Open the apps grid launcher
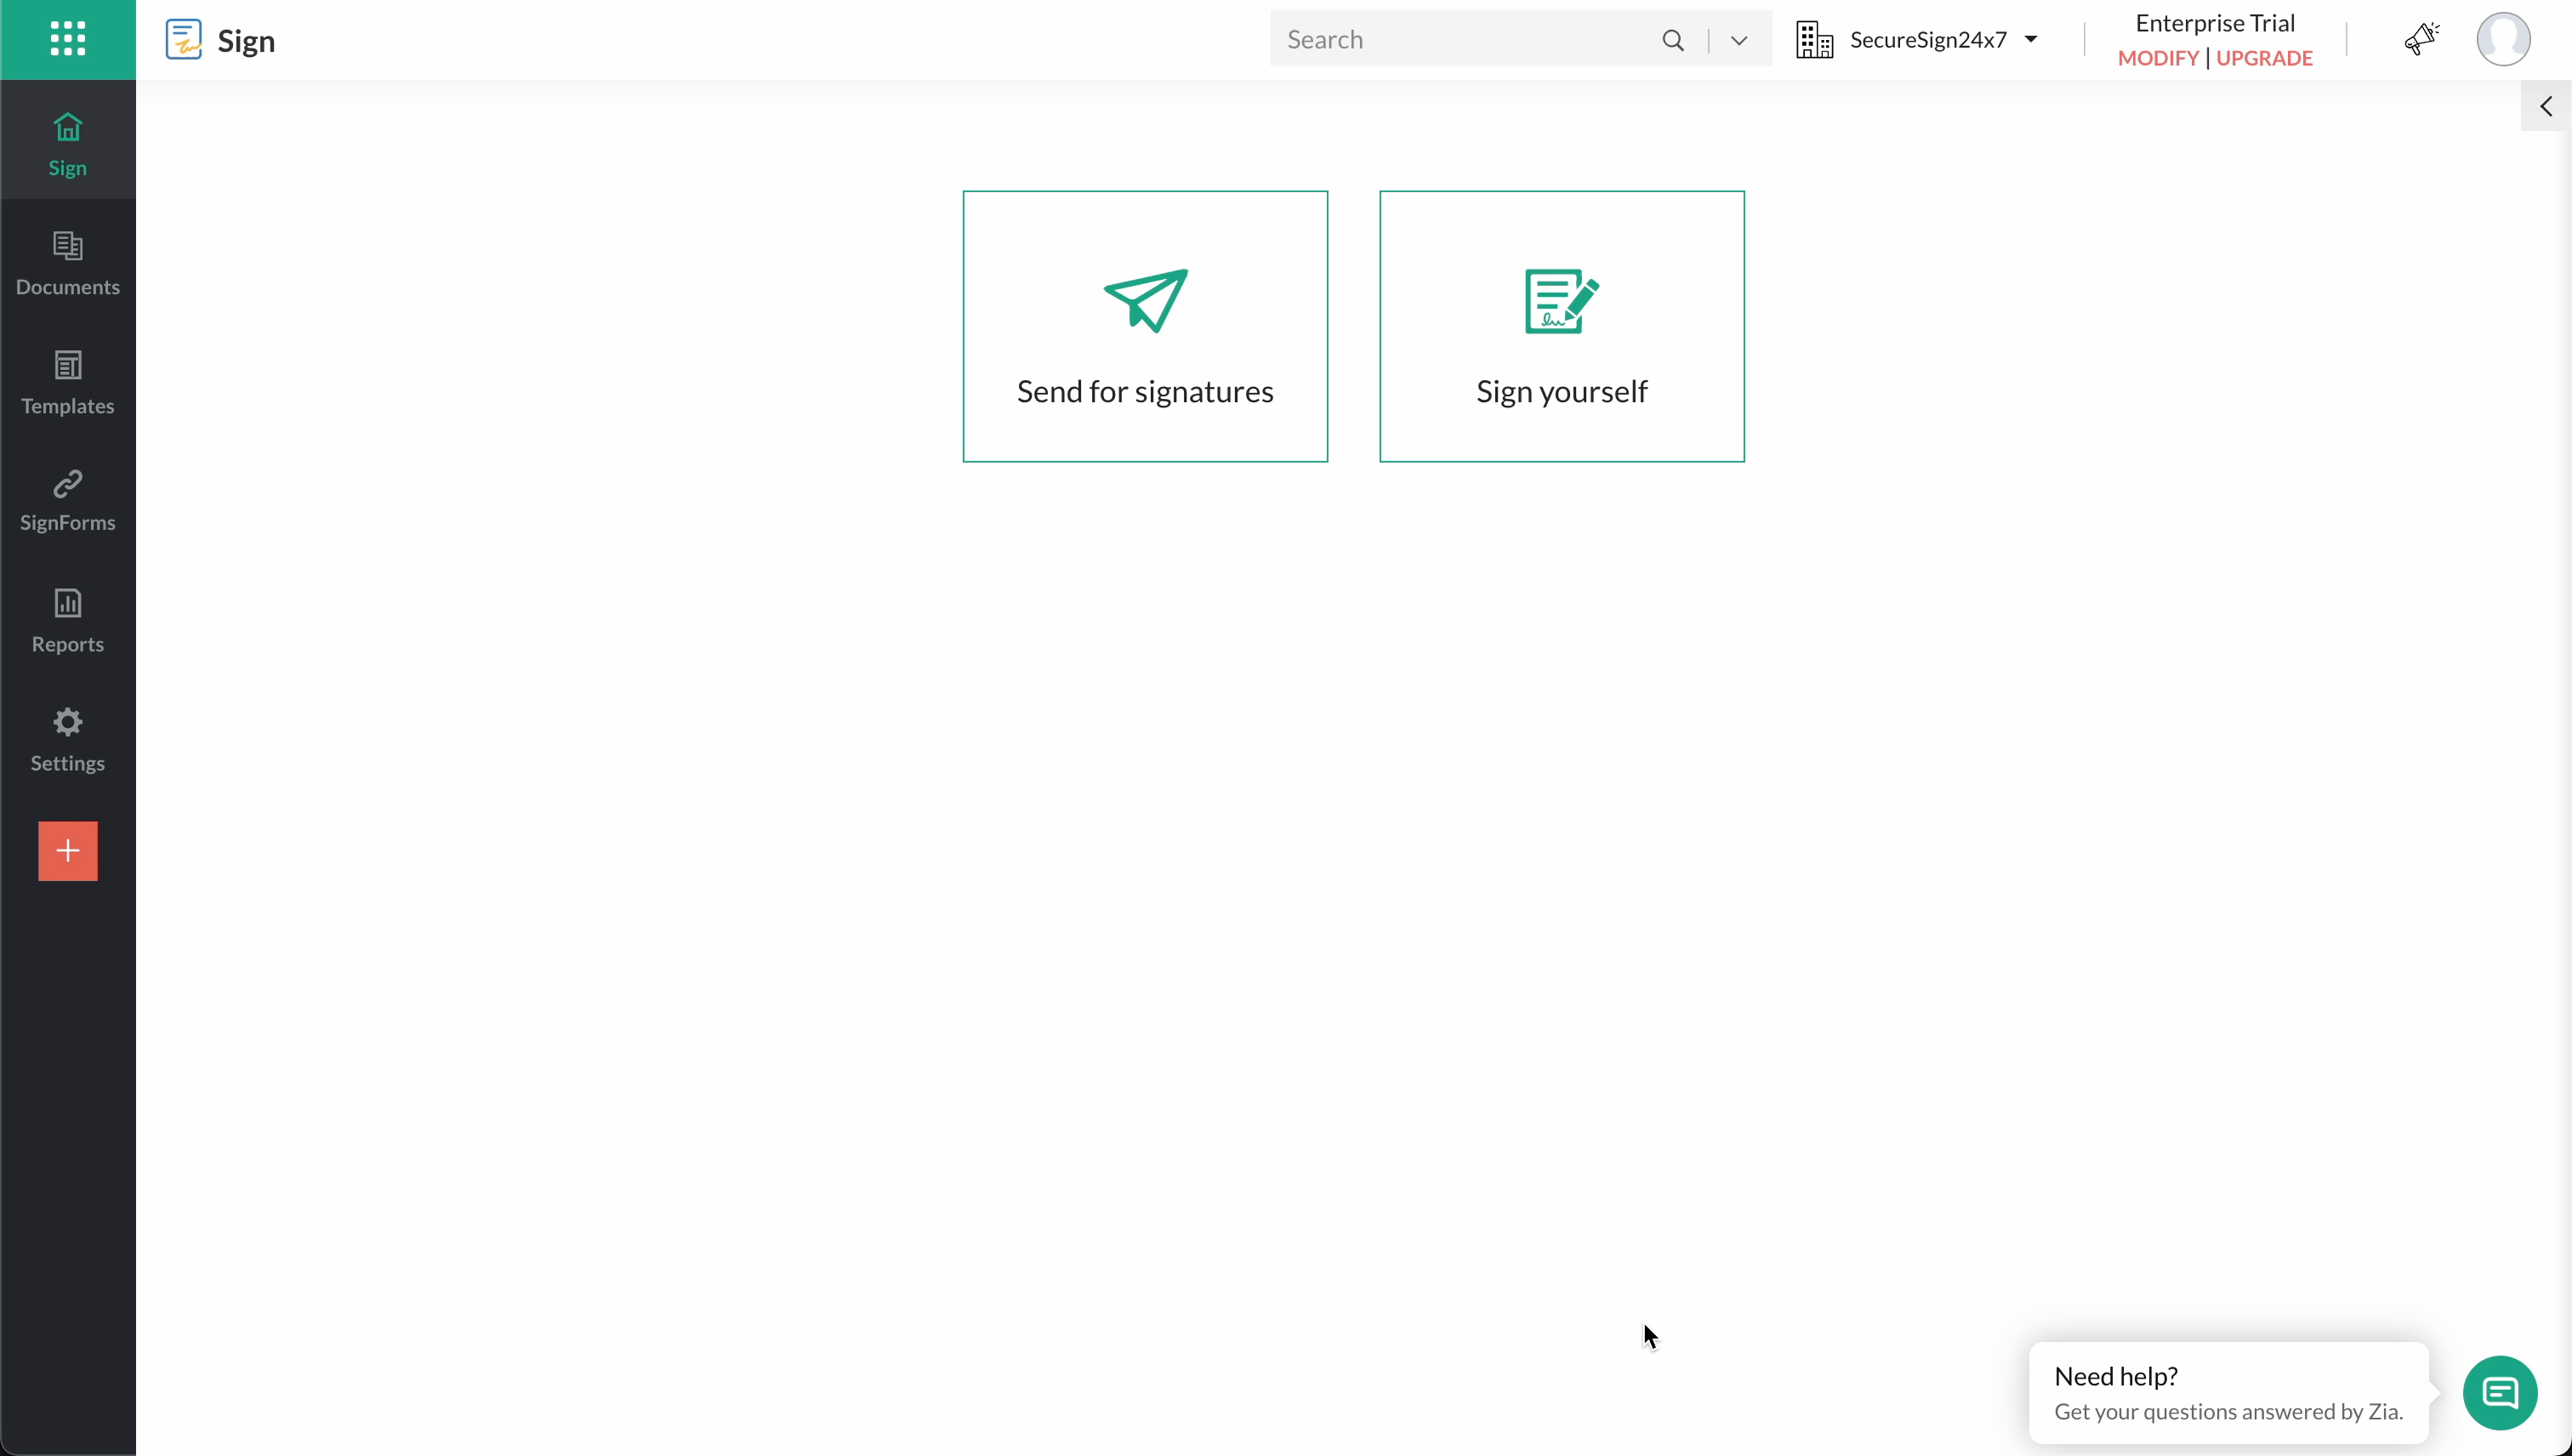2572x1456 pixels. tap(67, 39)
